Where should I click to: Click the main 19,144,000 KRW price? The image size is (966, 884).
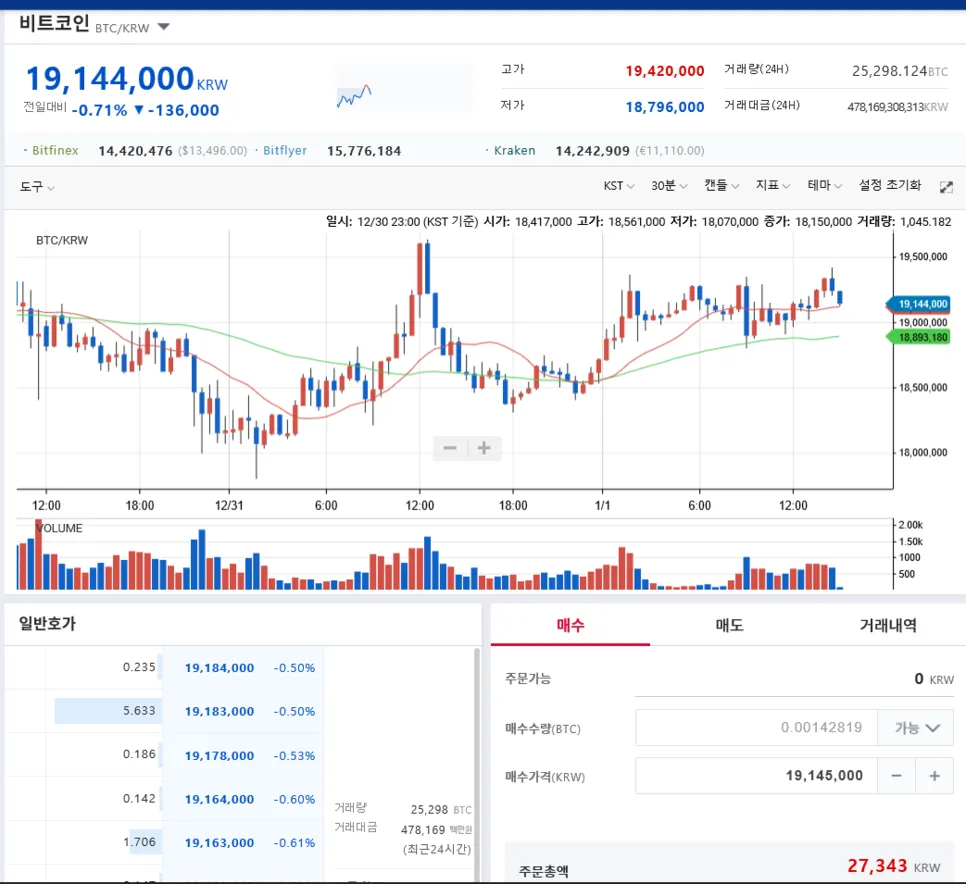coord(127,79)
